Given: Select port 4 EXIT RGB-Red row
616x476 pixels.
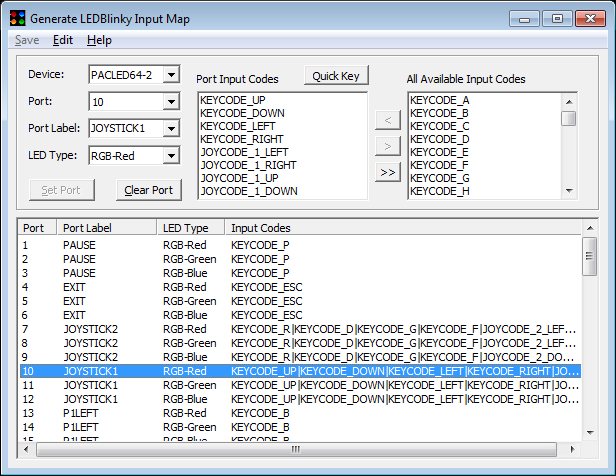Looking at the screenshot, I should click(301, 287).
